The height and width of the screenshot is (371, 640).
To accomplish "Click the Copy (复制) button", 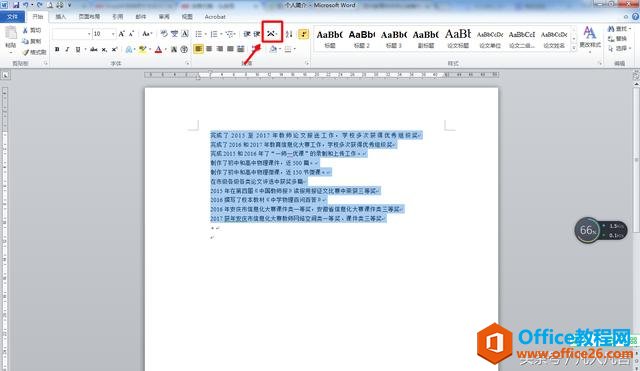I will coord(32,41).
